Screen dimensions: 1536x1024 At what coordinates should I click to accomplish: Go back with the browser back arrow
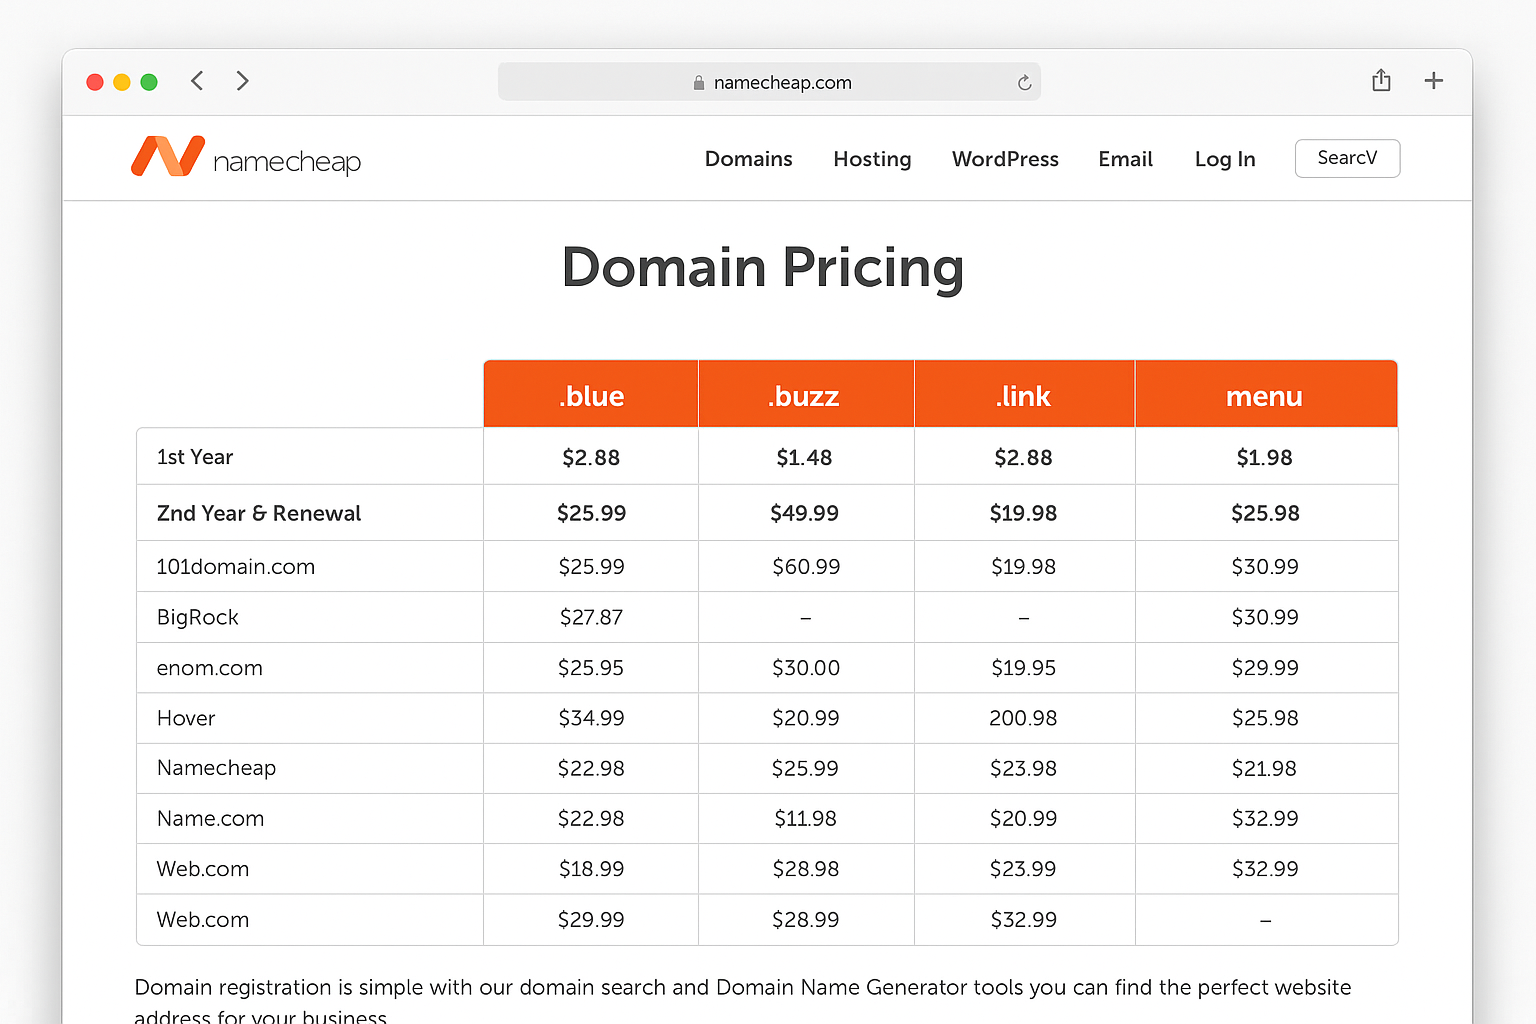[x=197, y=81]
